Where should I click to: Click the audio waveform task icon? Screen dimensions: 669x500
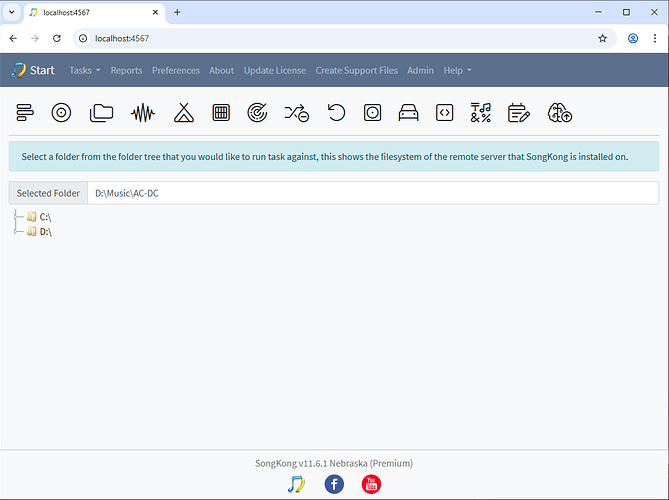click(143, 113)
